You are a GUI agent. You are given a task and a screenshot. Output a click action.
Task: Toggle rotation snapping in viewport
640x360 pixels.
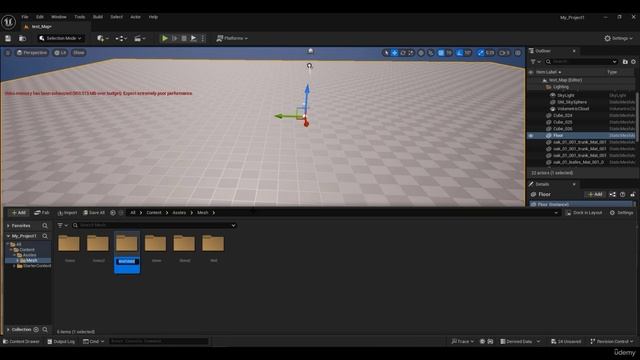coord(460,53)
